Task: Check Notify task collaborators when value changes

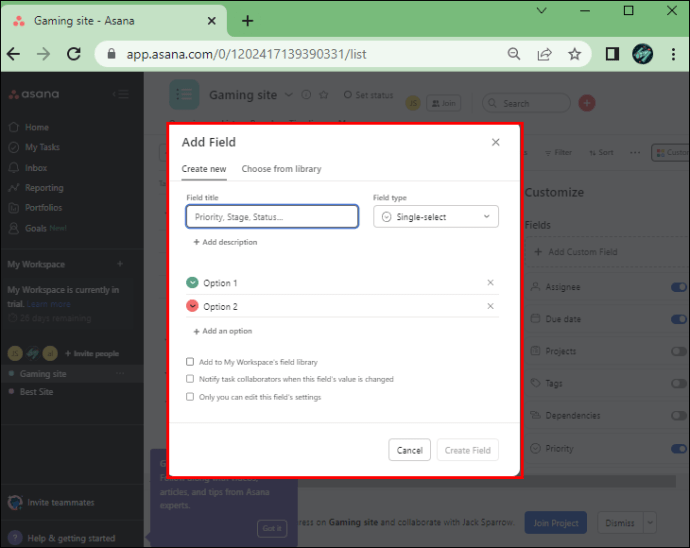Action: coord(190,379)
